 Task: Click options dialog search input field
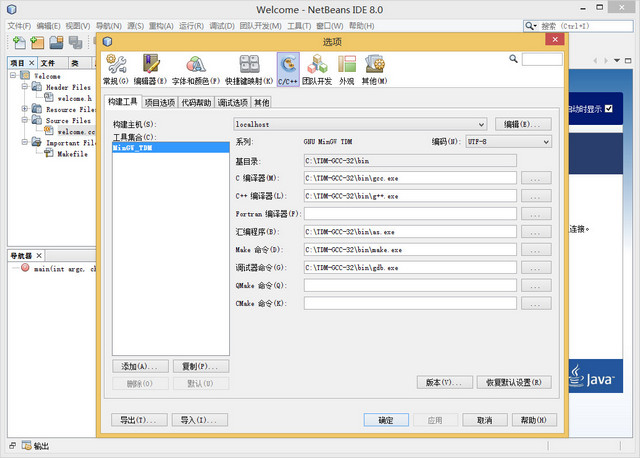[x=542, y=60]
